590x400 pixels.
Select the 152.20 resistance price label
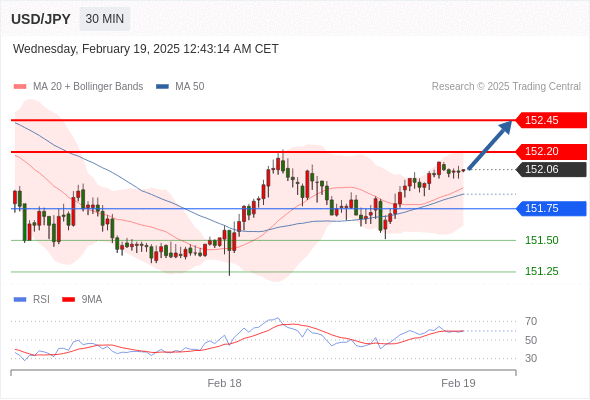[x=551, y=151]
